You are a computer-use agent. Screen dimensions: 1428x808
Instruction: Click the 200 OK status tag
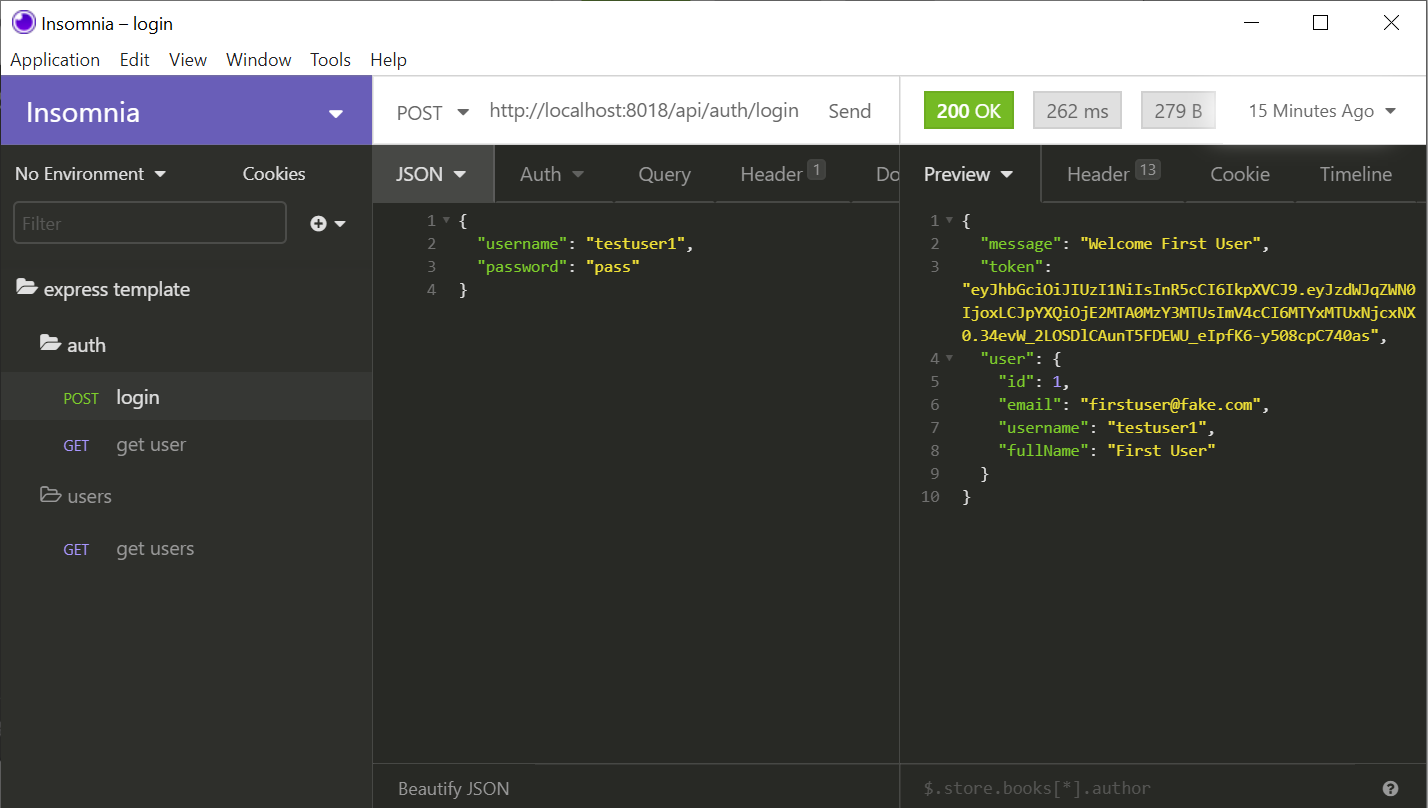[968, 111]
